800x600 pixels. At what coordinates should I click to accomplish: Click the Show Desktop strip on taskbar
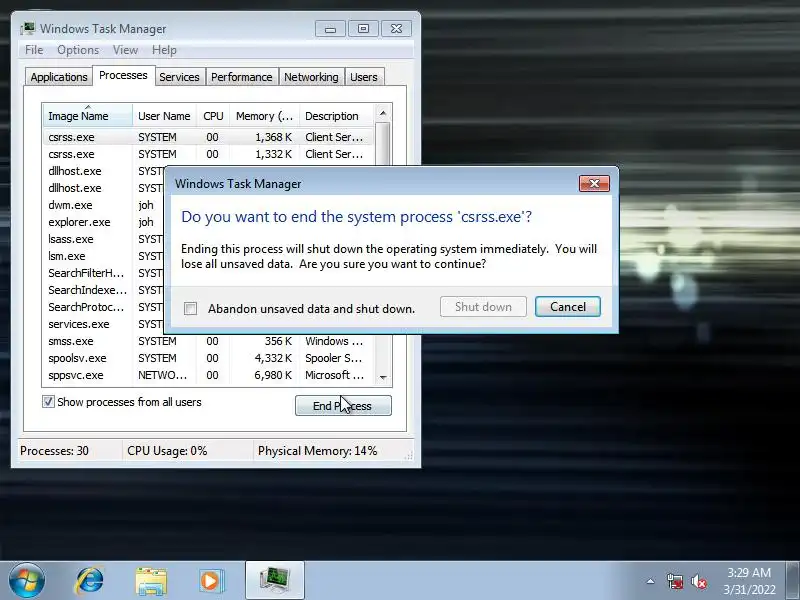[x=793, y=581]
